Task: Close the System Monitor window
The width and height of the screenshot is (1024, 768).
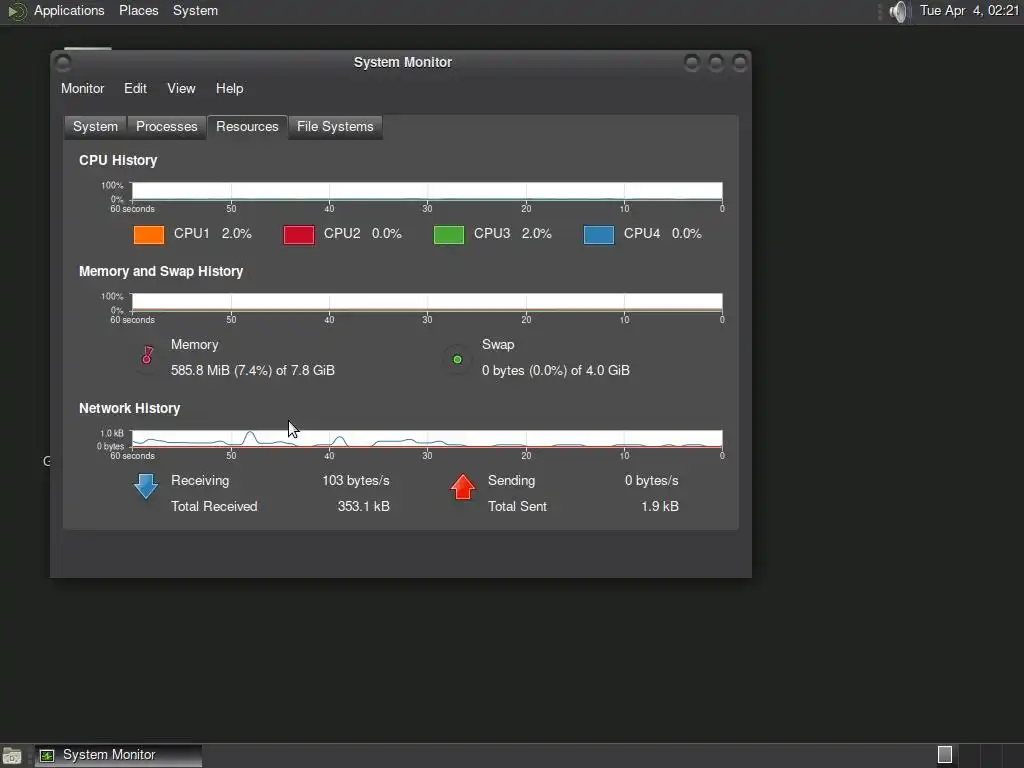Action: [740, 63]
